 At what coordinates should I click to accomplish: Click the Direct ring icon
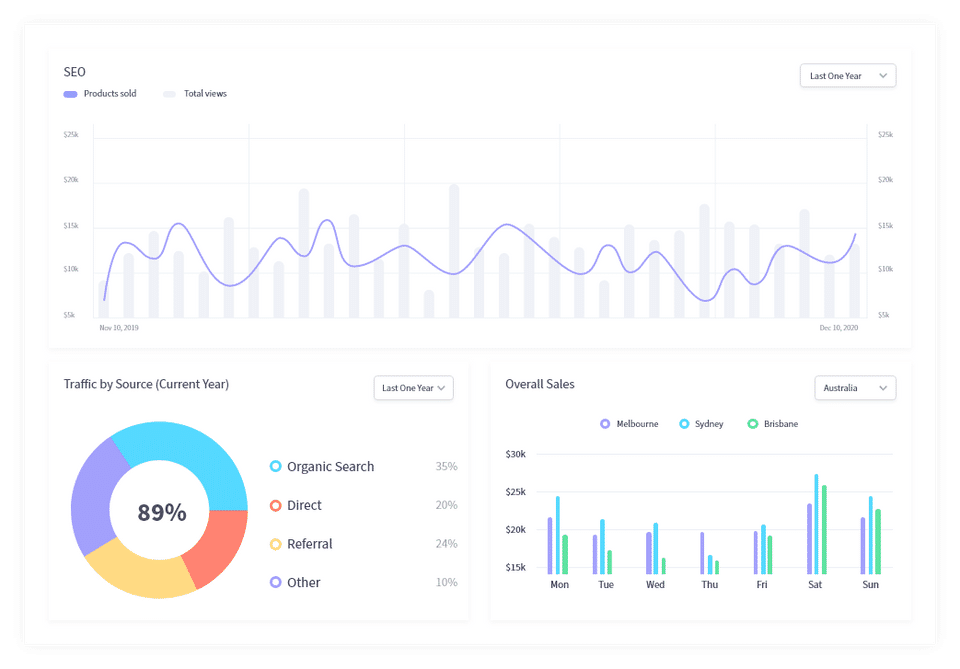click(x=276, y=505)
